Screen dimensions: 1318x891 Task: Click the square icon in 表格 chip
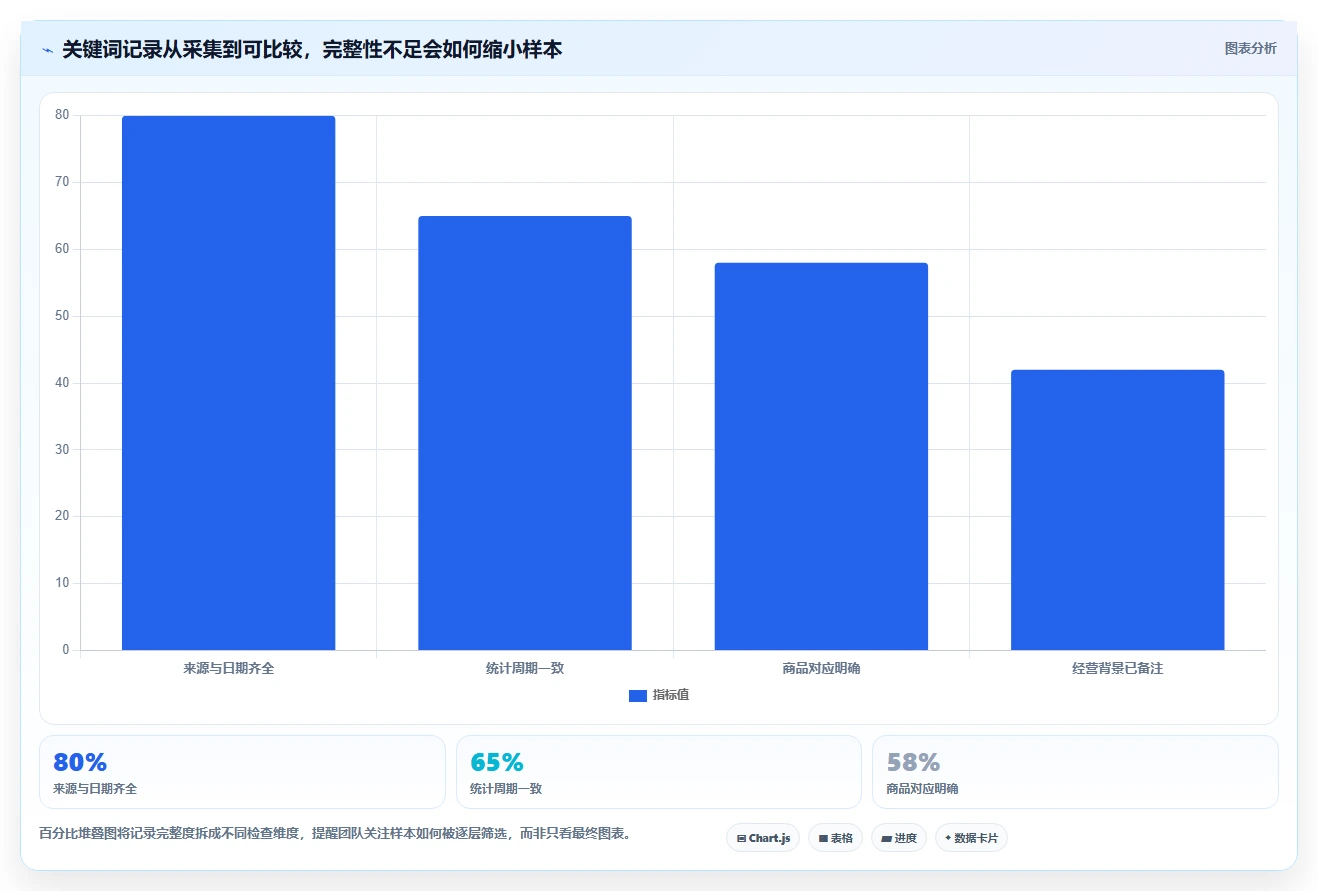pyautogui.click(x=823, y=839)
